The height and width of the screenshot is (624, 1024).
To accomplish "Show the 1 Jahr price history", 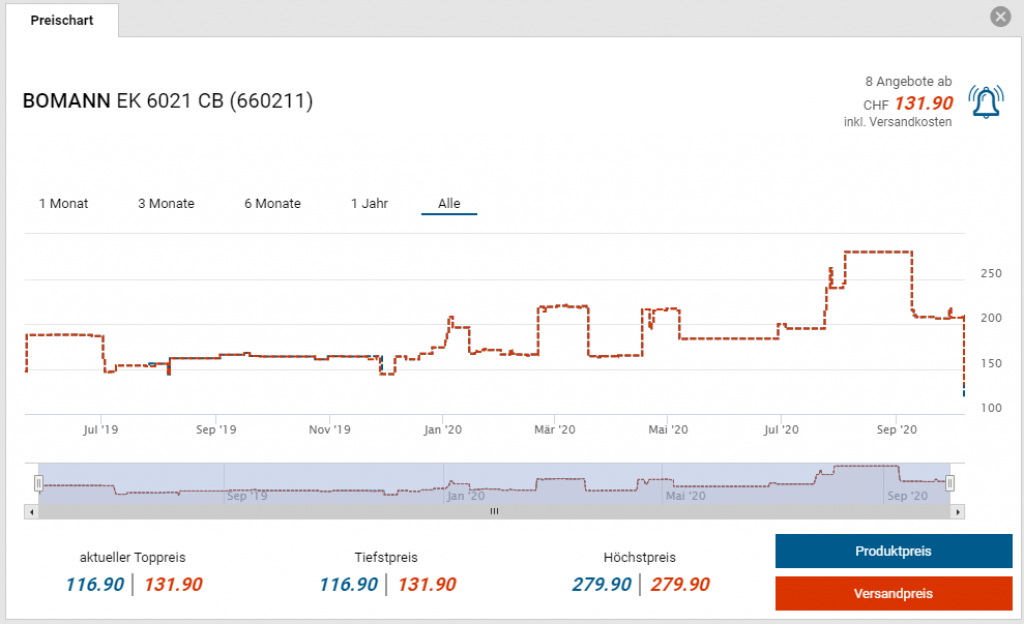I will pyautogui.click(x=369, y=203).
